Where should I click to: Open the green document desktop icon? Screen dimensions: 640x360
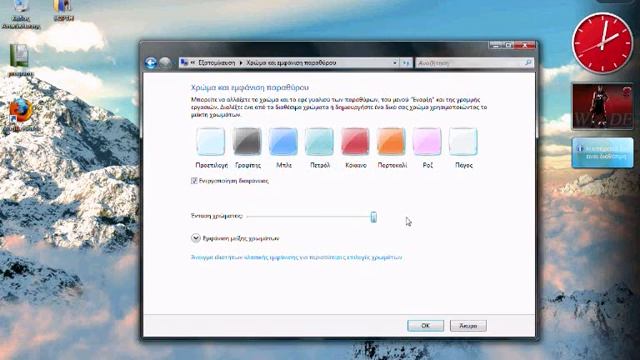[x=20, y=60]
